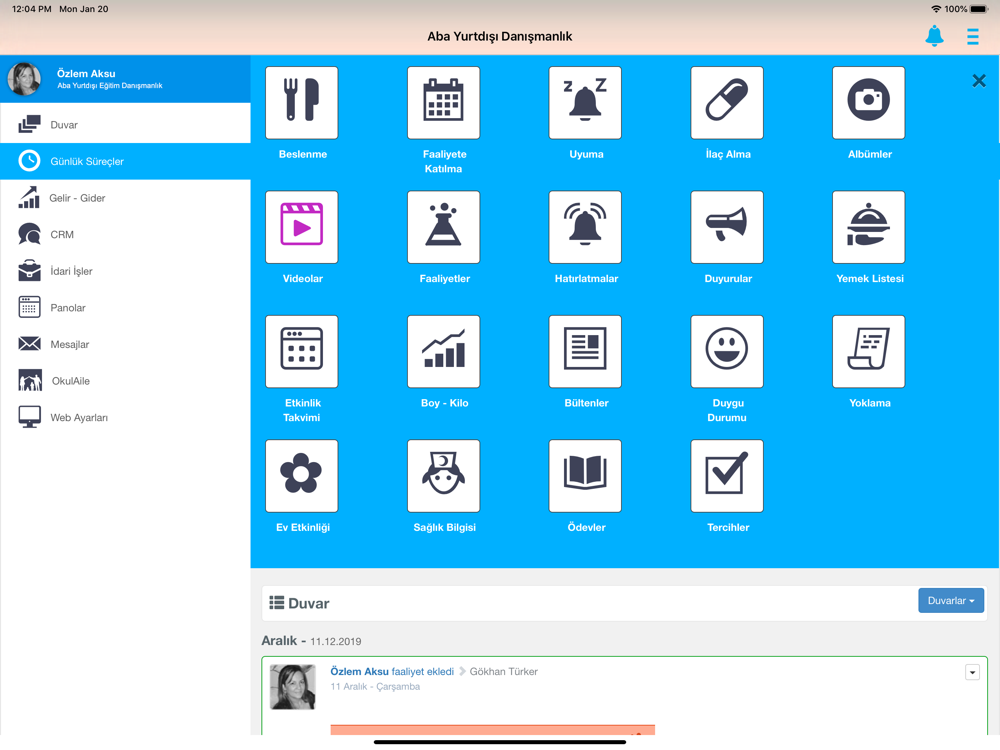Screen dimensions: 1000x750
Task: Open Sağlık Bilgisi nurse tile
Action: click(x=443, y=476)
